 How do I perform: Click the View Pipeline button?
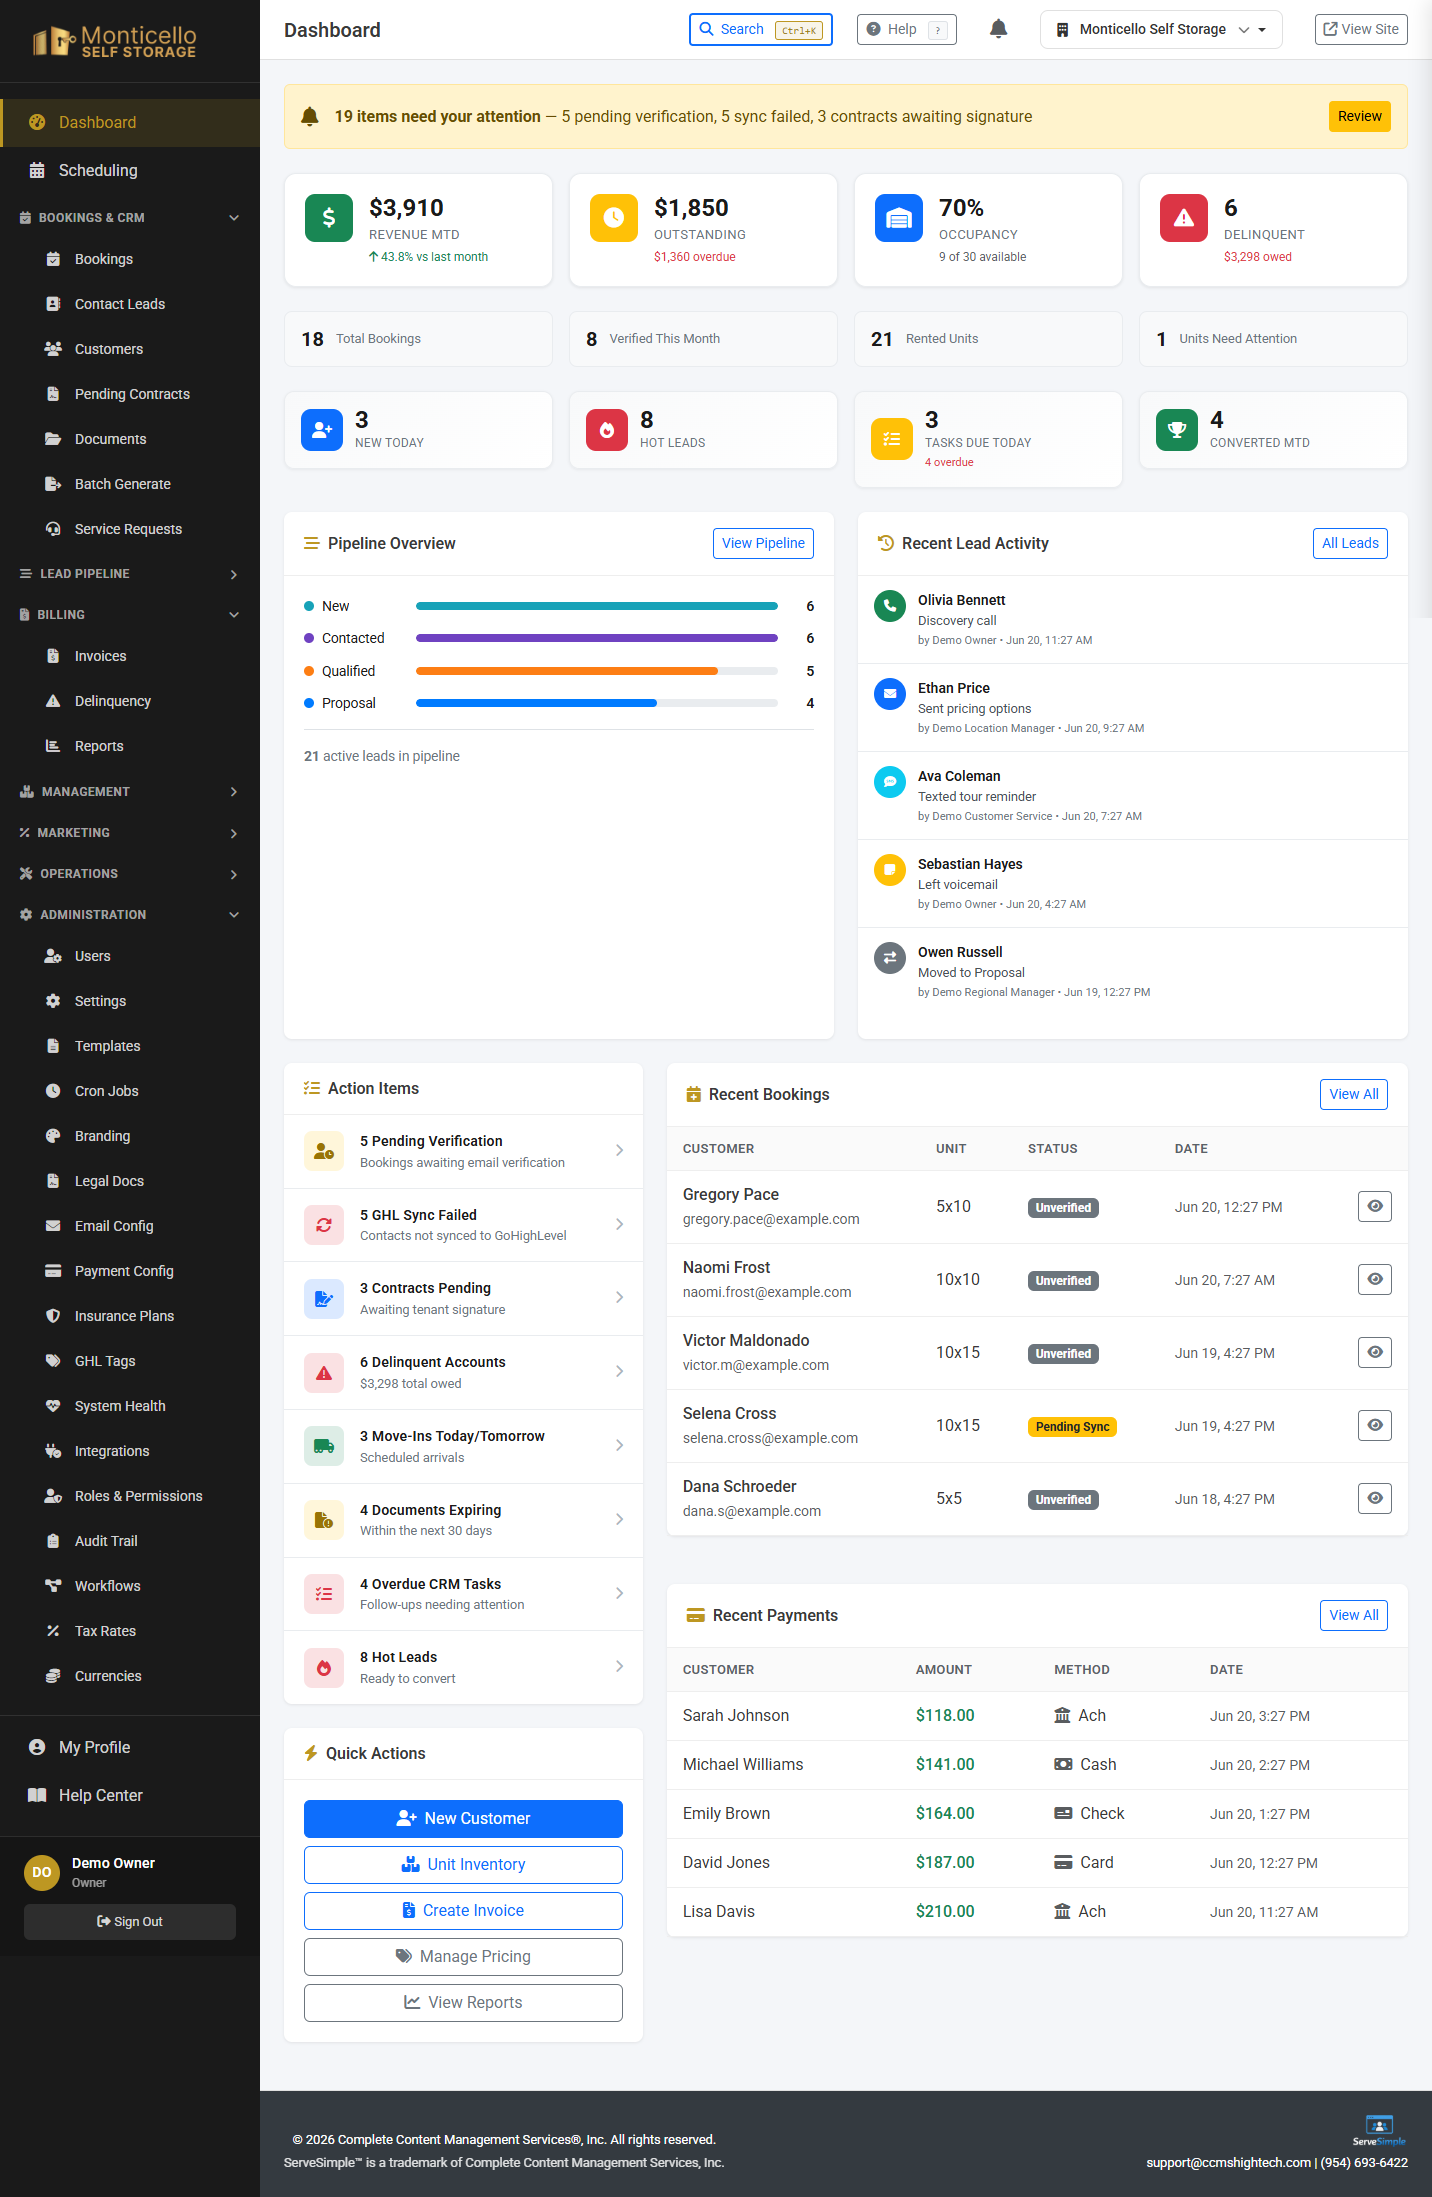[x=763, y=543]
